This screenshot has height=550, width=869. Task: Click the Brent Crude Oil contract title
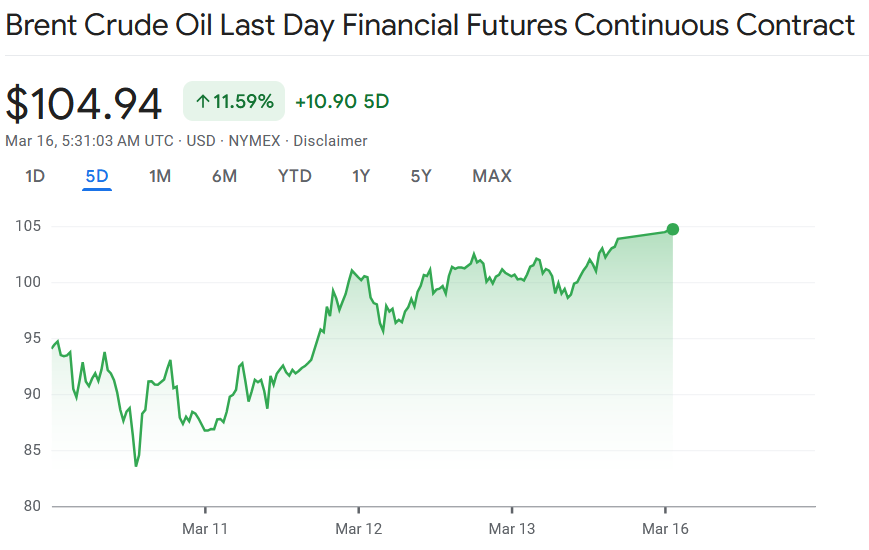tap(430, 25)
